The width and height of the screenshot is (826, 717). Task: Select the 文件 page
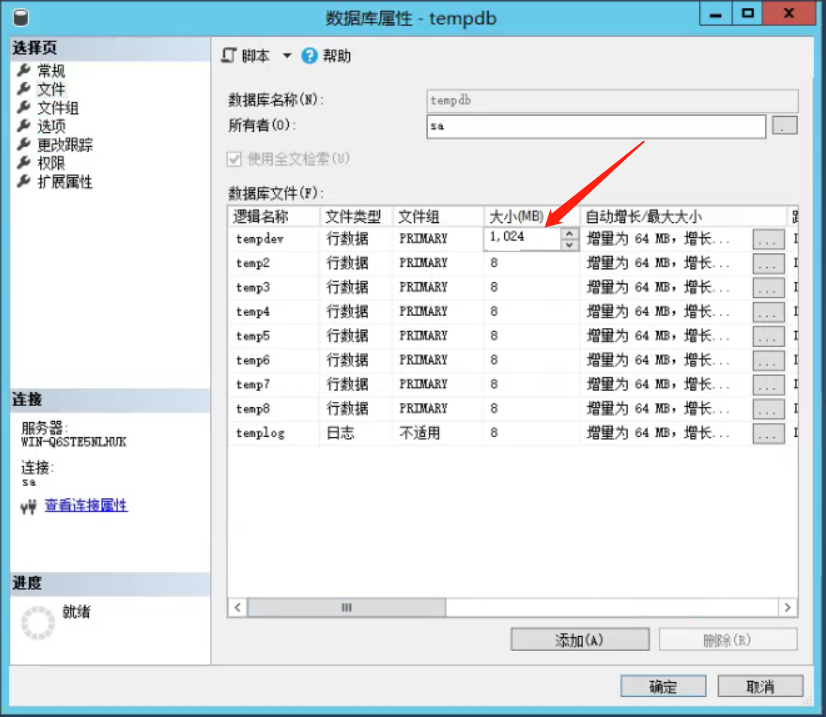coord(51,89)
